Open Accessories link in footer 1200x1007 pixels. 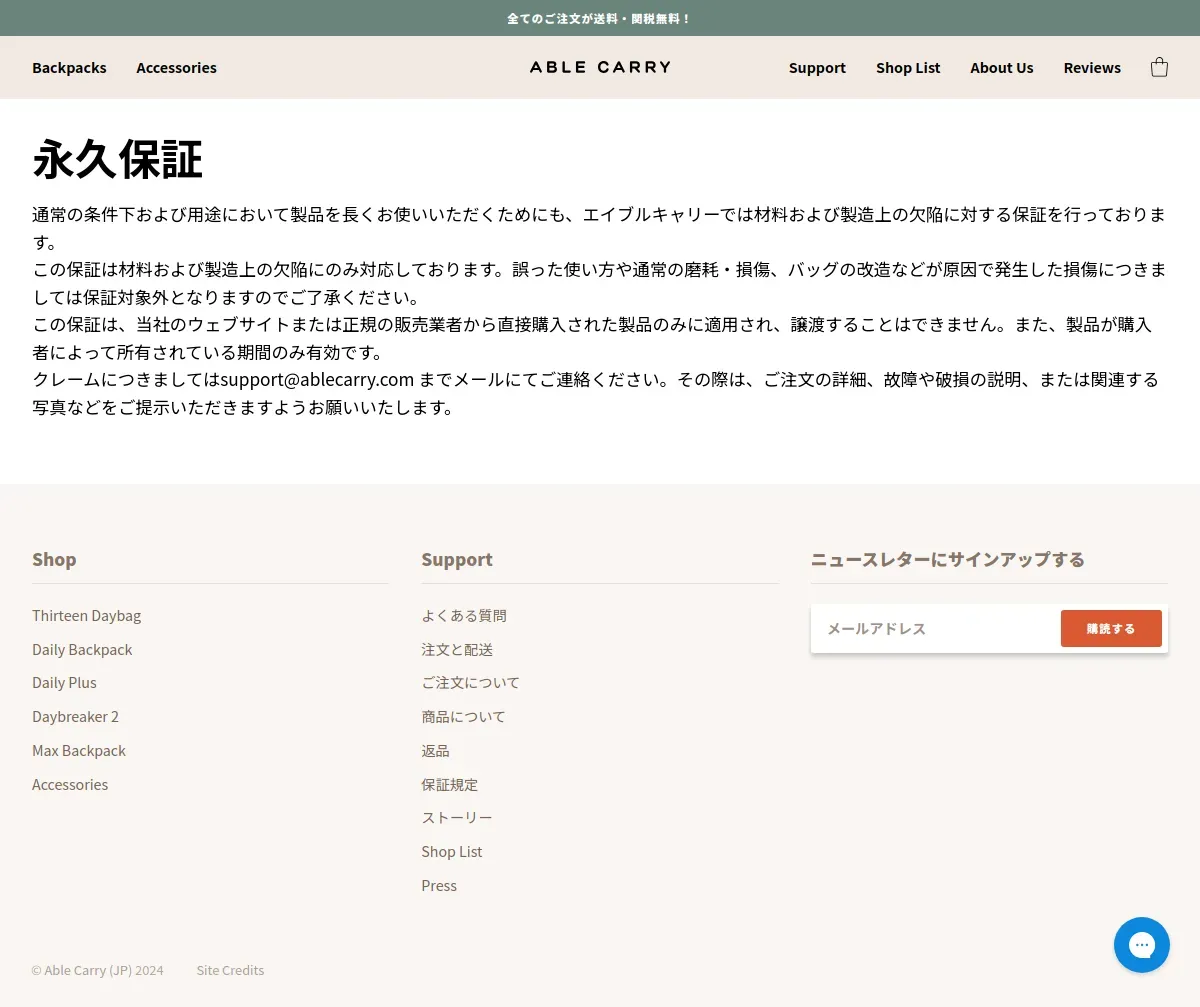tap(70, 785)
